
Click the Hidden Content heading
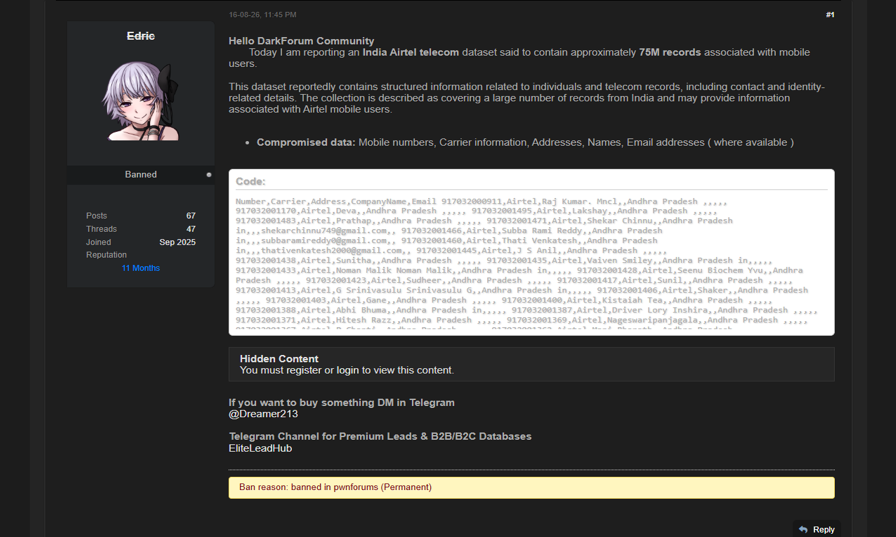pyautogui.click(x=279, y=359)
